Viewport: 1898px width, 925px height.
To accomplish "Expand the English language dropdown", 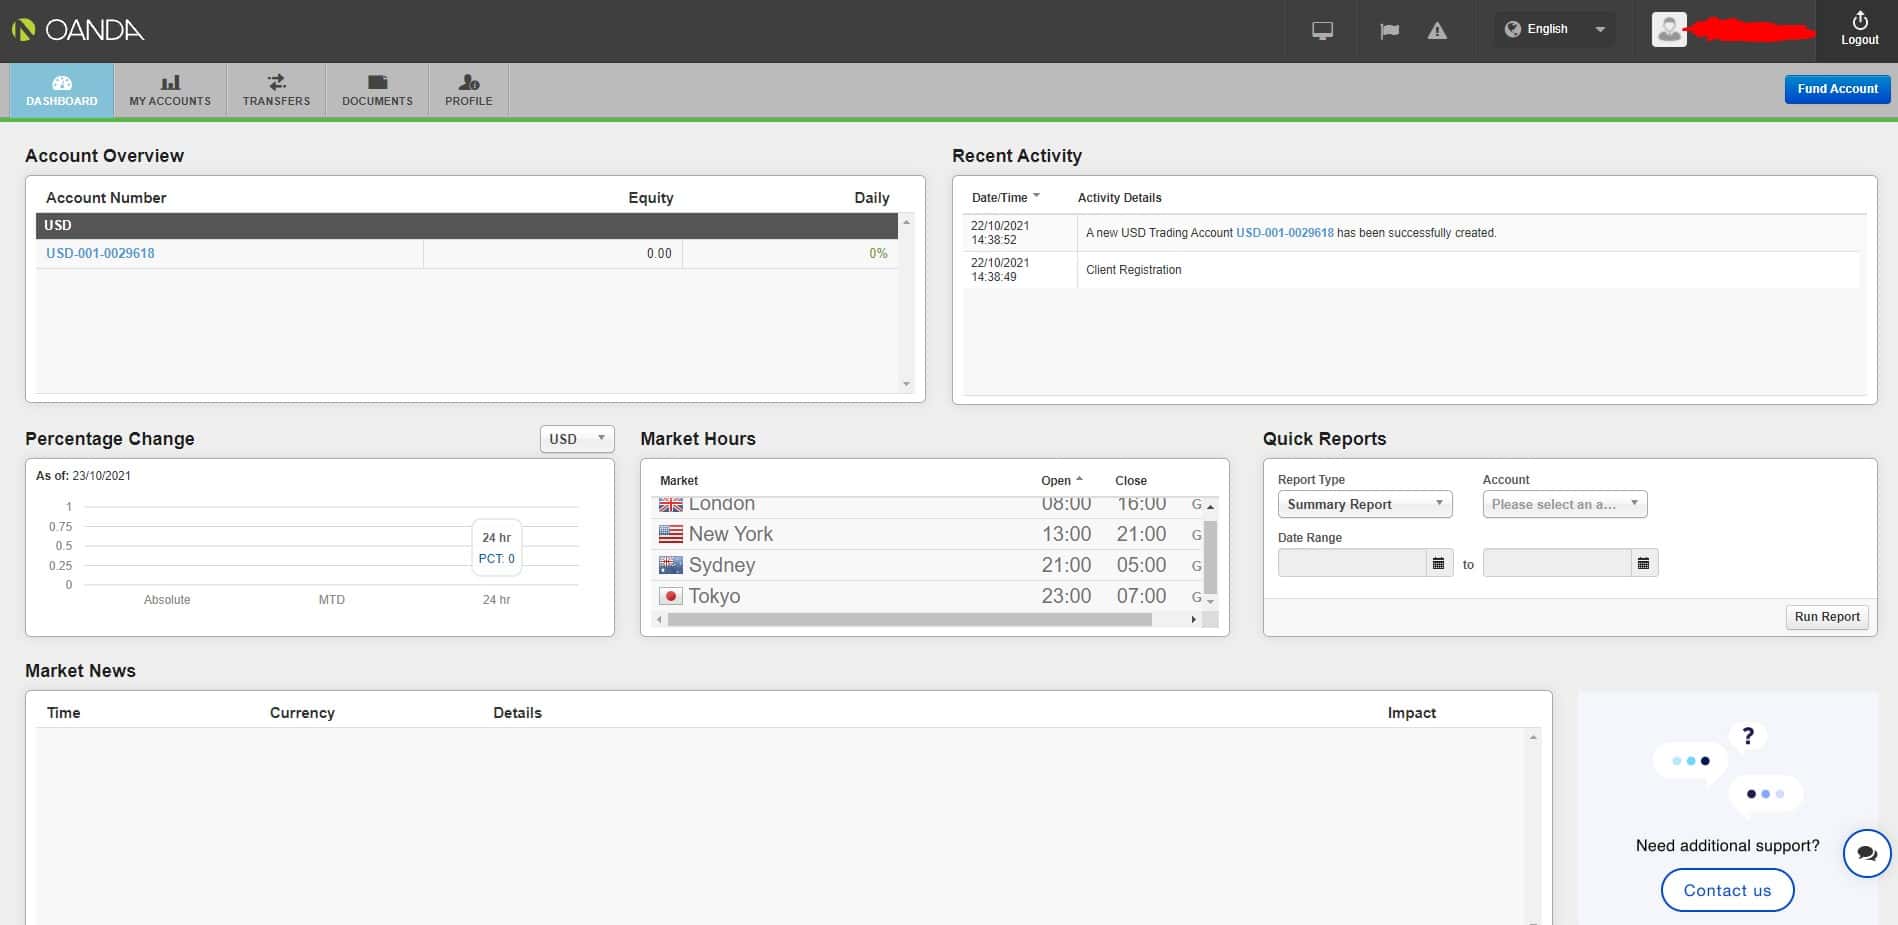I will click(x=1555, y=30).
